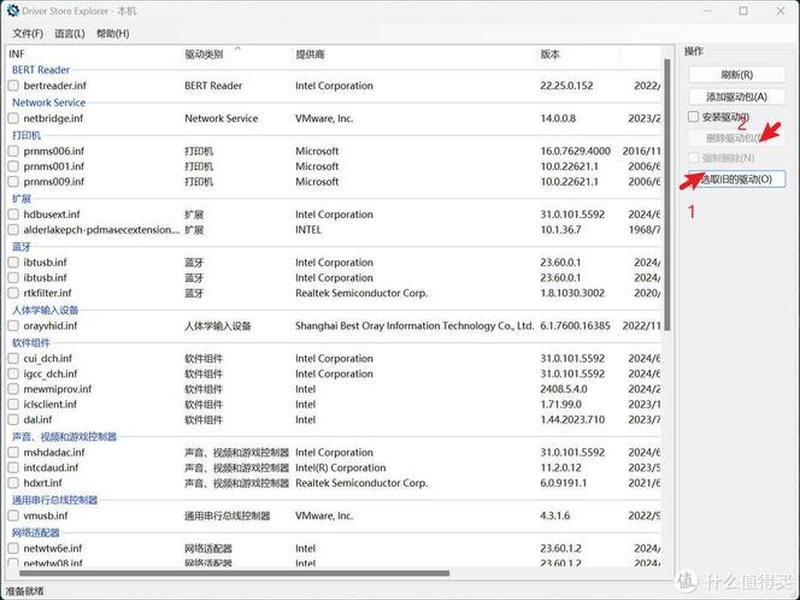Check the alderlakepch-pdmasecextension checkbox

13,230
